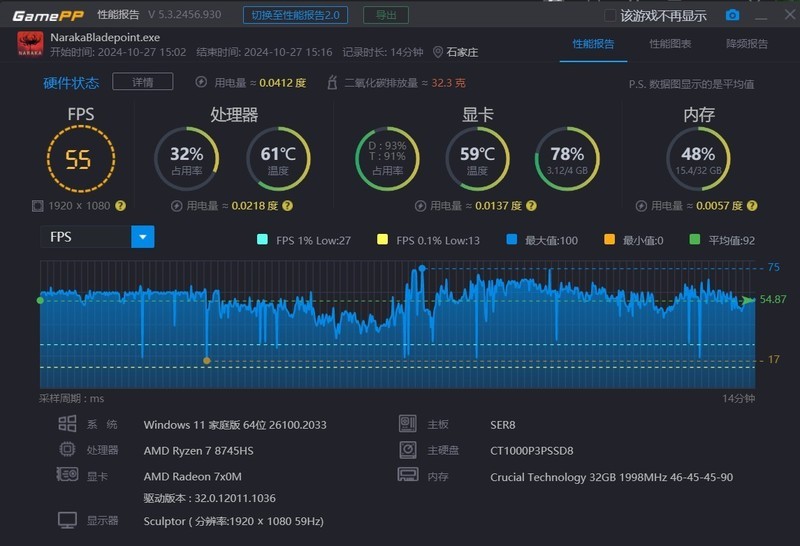Switch to the 性能图表 tab
800x546 pixels.
click(670, 44)
